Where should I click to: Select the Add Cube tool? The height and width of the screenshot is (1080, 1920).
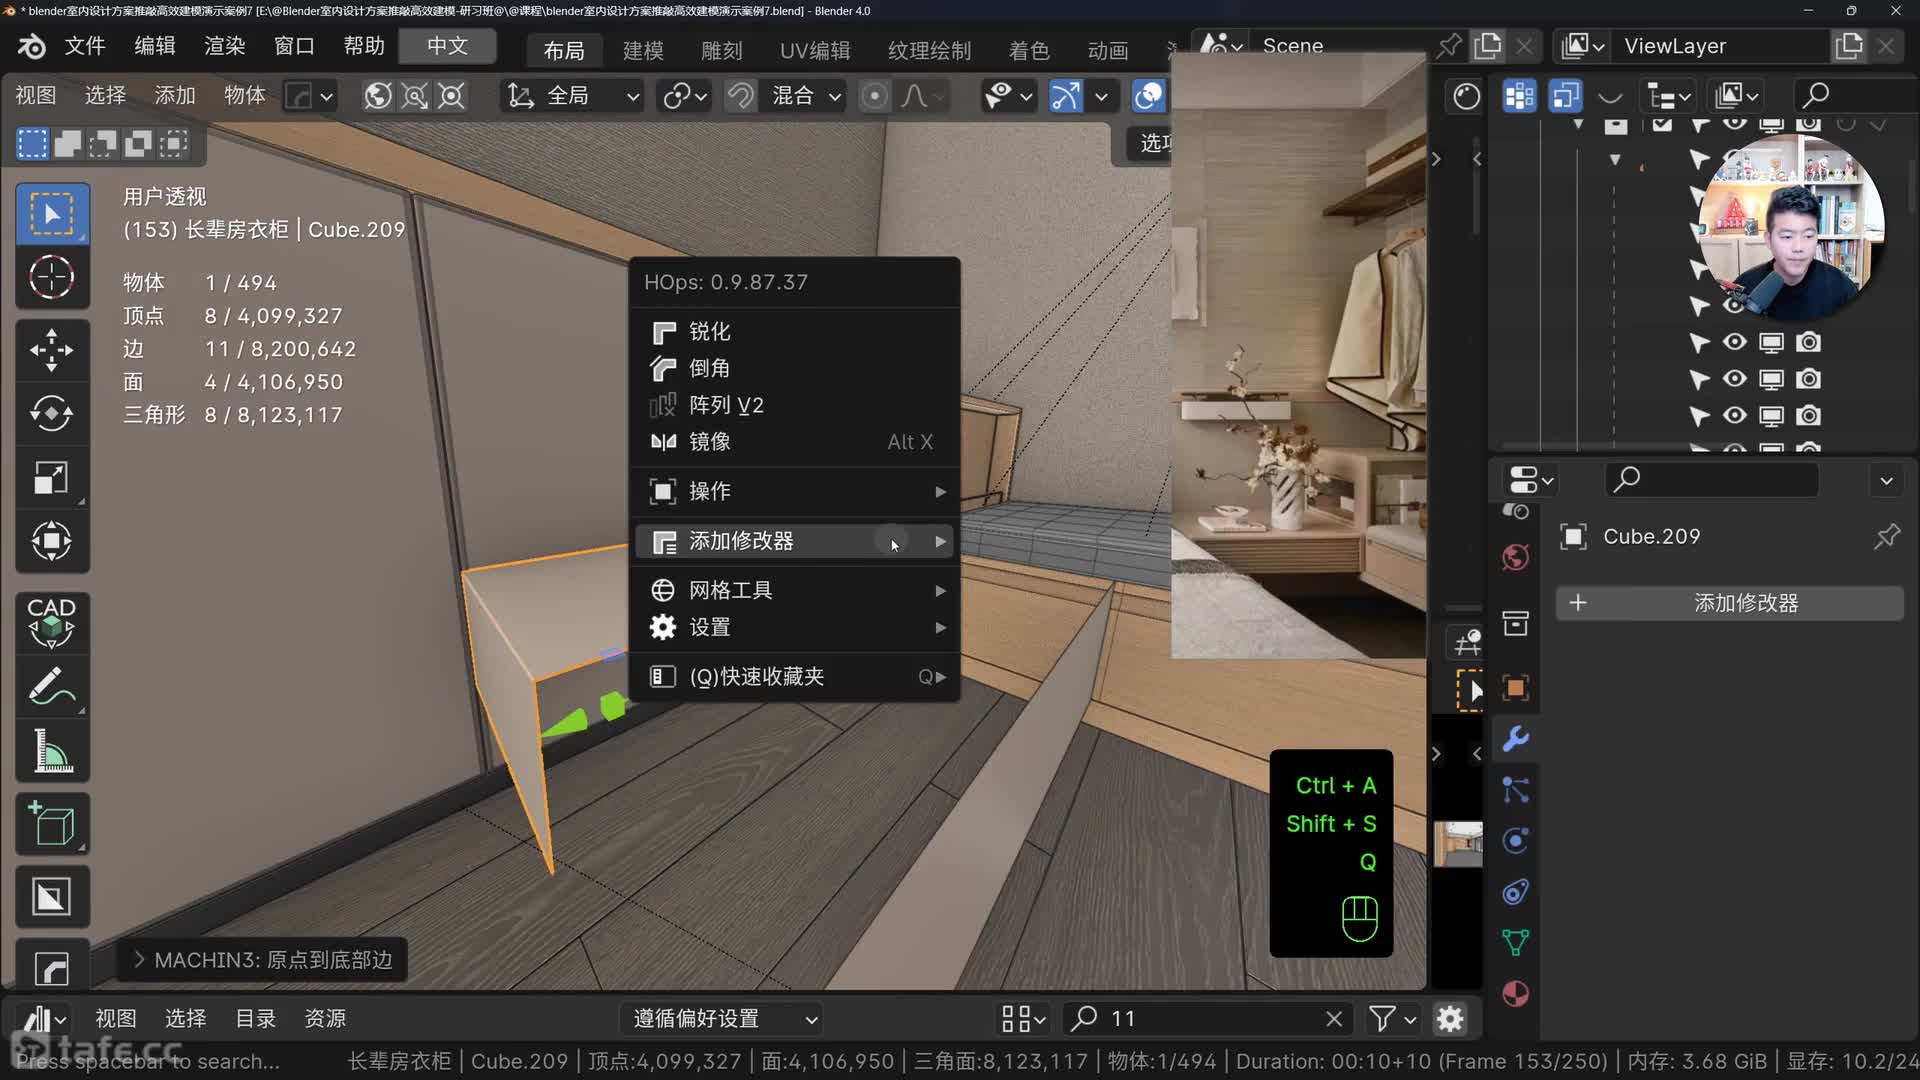51,824
